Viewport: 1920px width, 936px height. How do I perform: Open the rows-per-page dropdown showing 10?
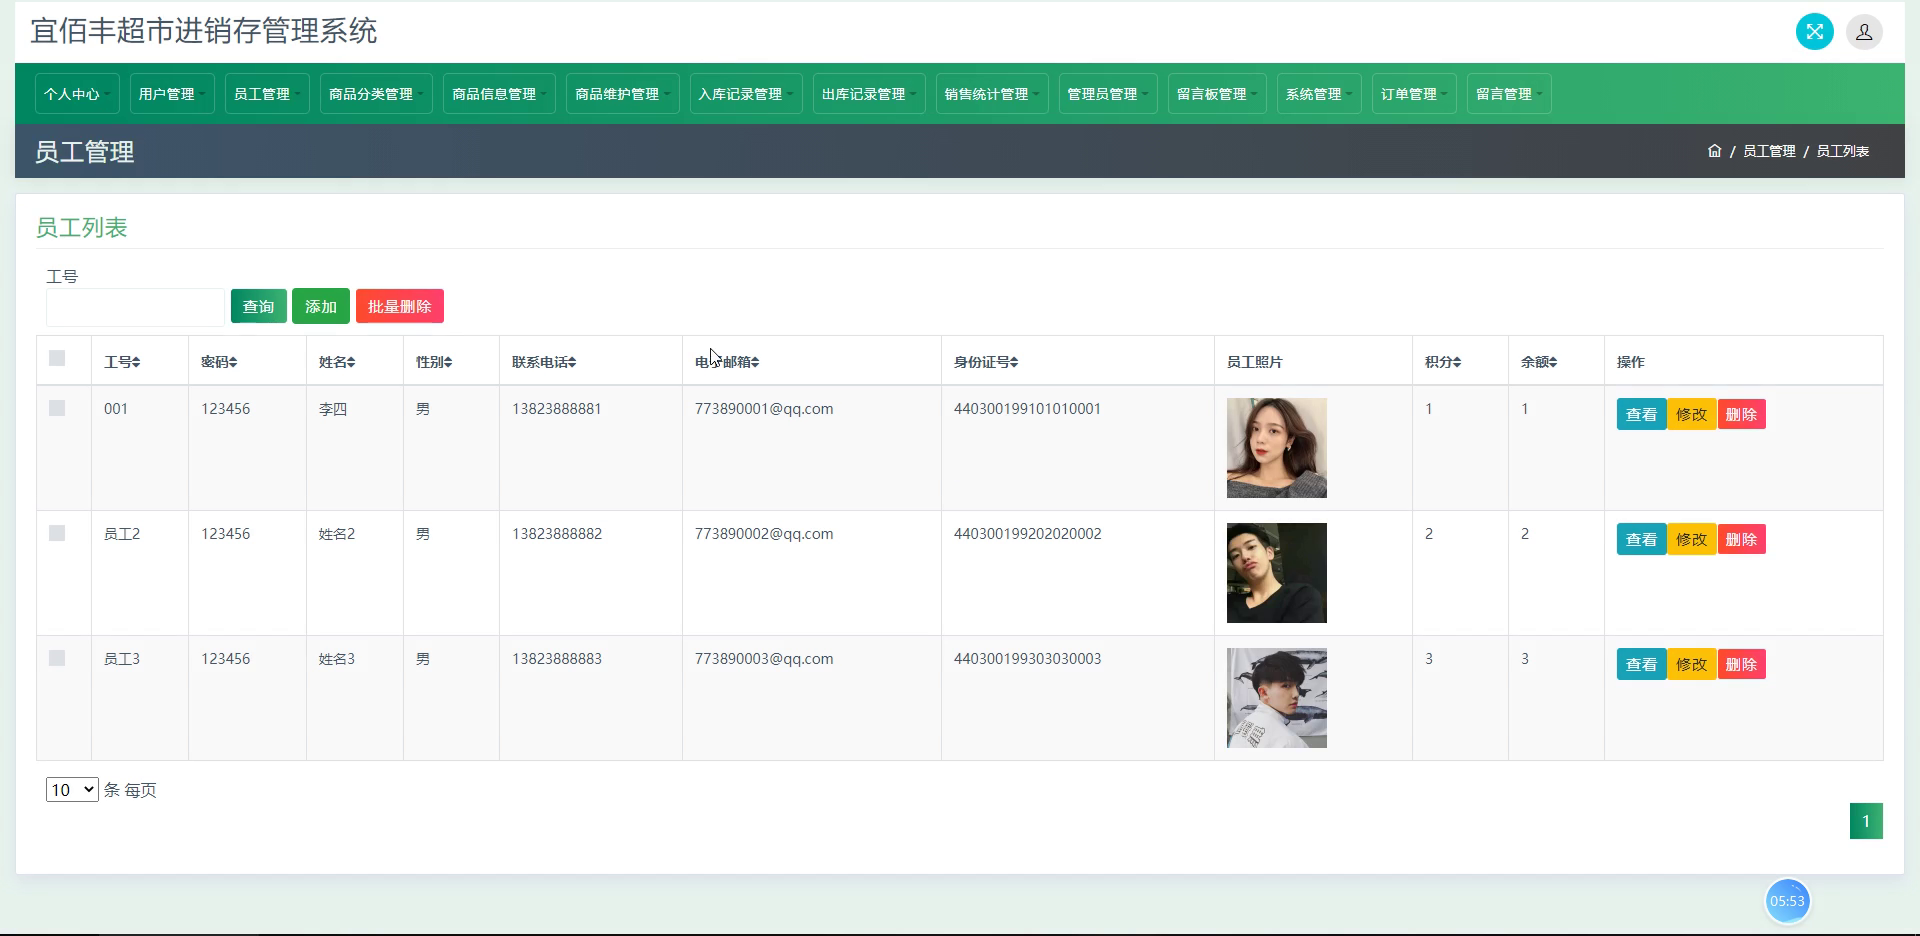click(72, 790)
